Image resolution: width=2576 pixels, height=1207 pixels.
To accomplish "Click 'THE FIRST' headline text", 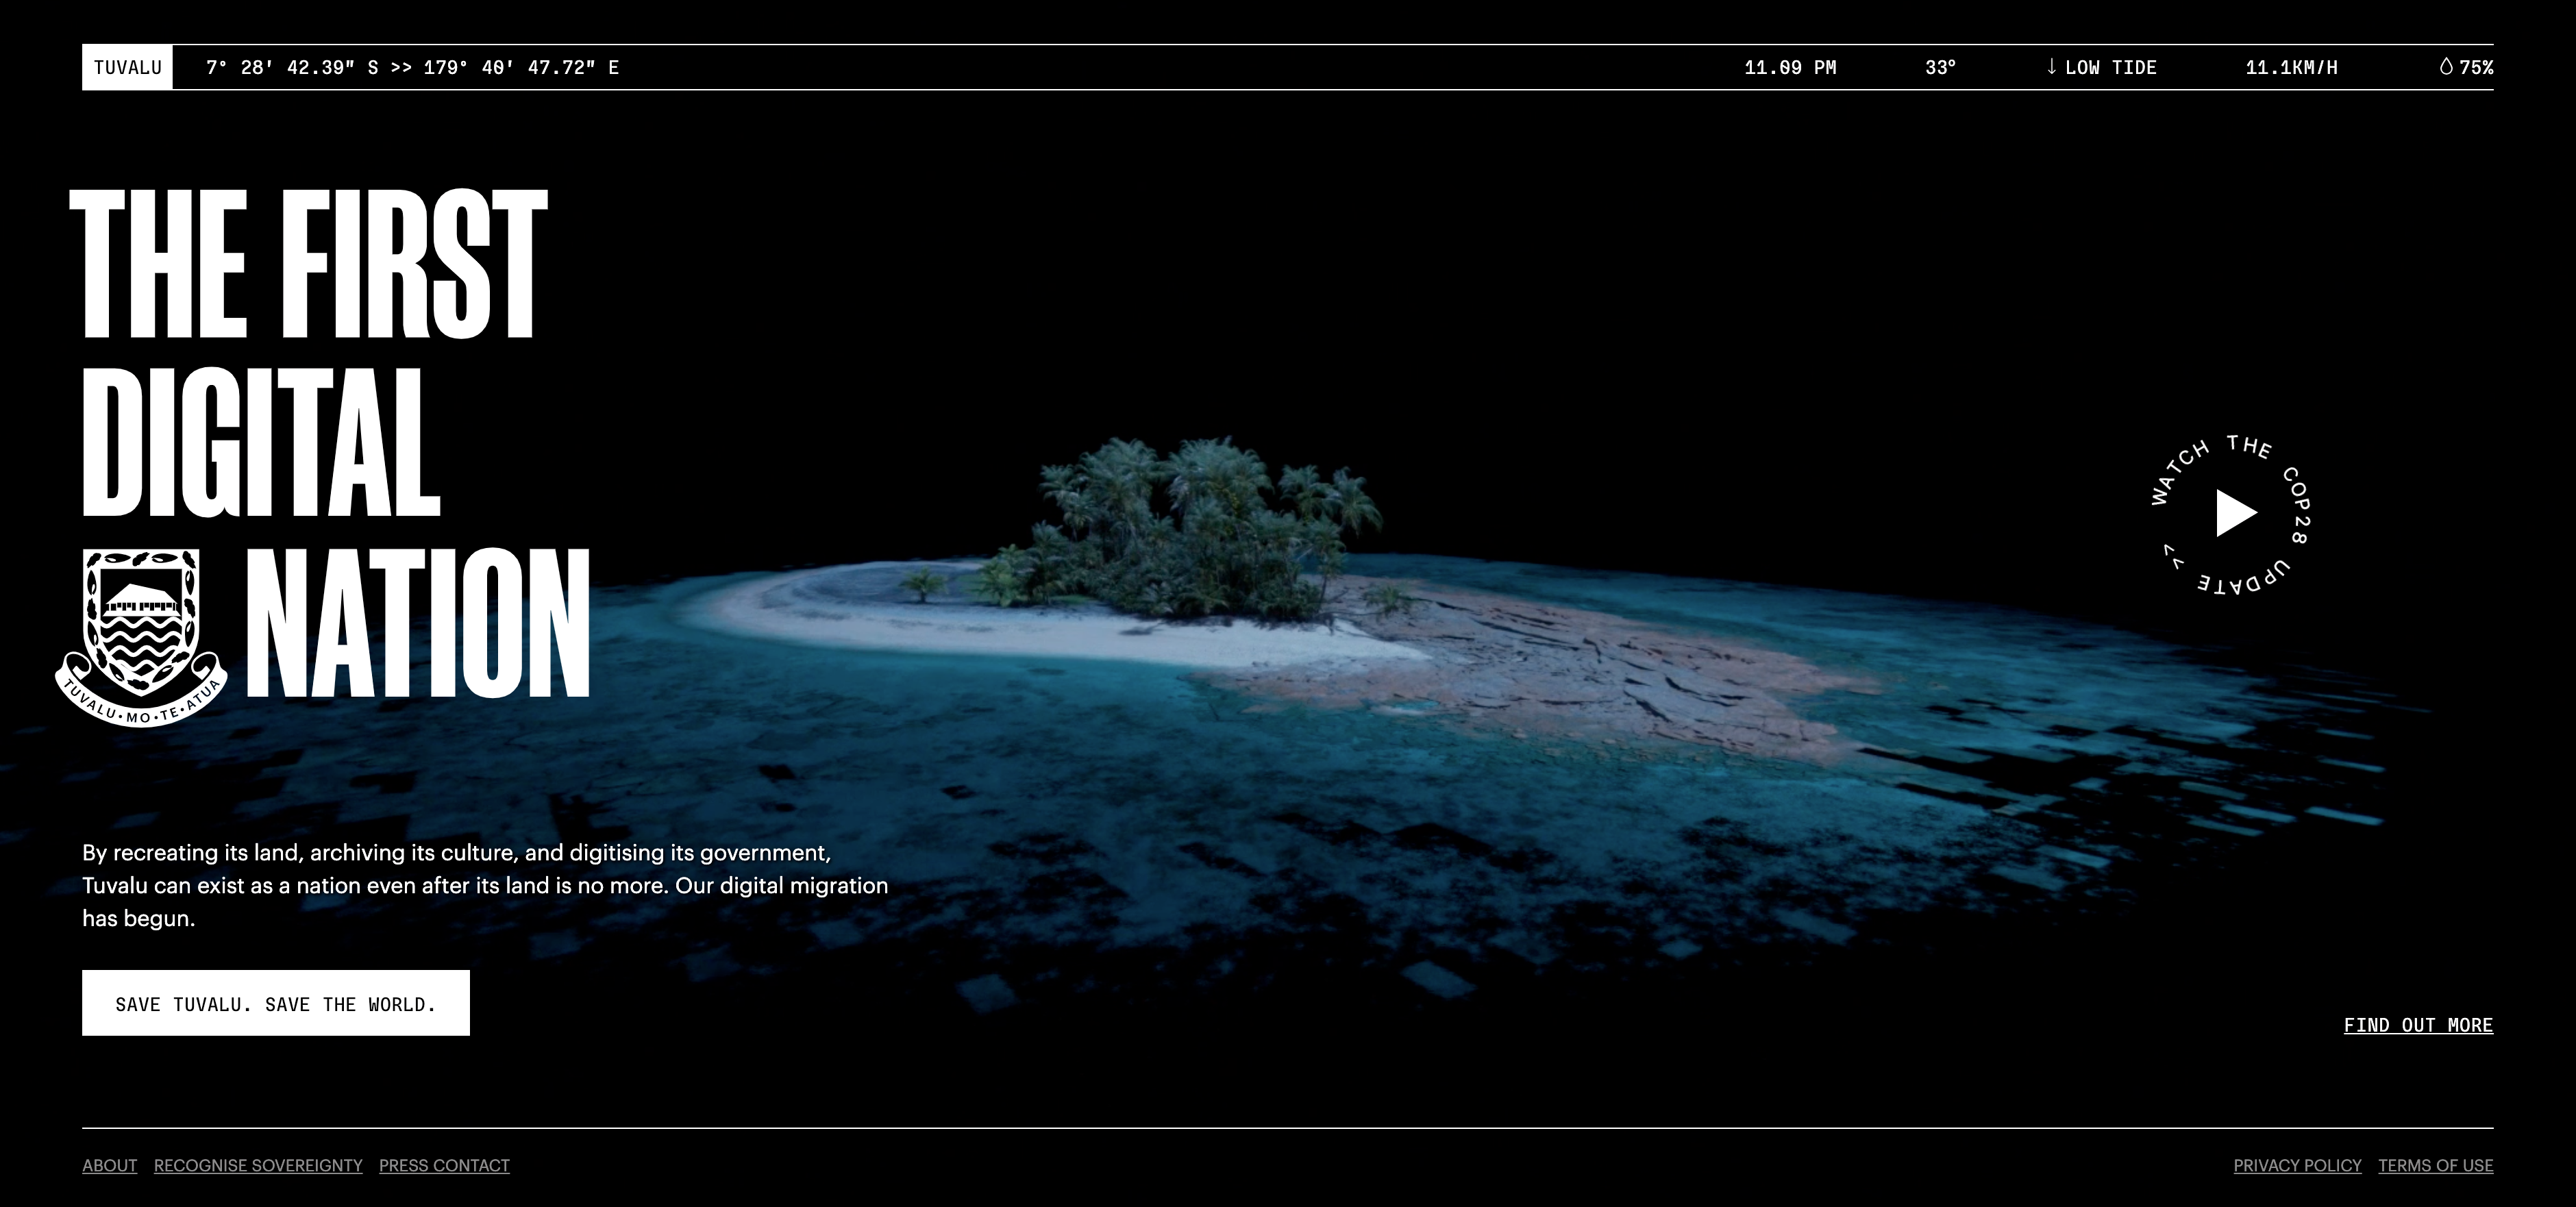I will [x=308, y=264].
